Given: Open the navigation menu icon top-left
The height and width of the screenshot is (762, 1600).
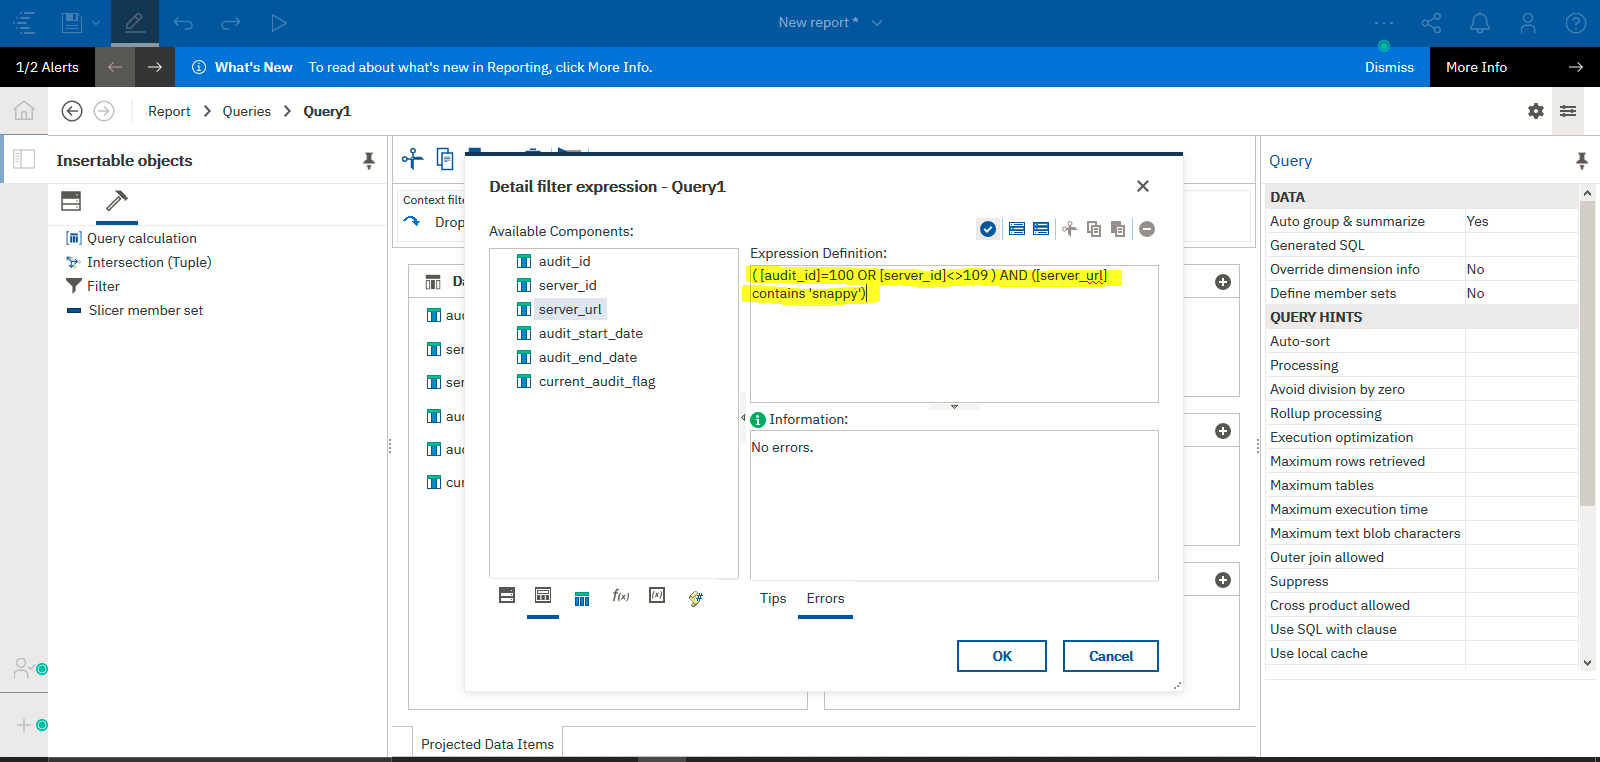Looking at the screenshot, I should click(x=24, y=22).
